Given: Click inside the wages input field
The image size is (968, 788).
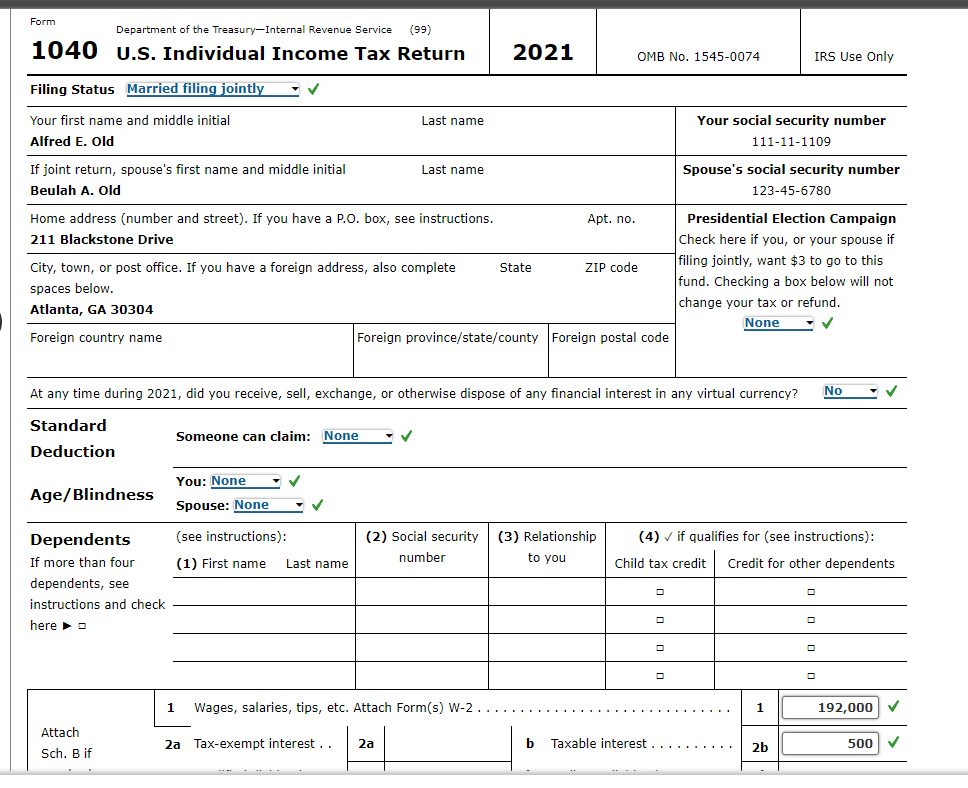Looking at the screenshot, I should point(832,706).
